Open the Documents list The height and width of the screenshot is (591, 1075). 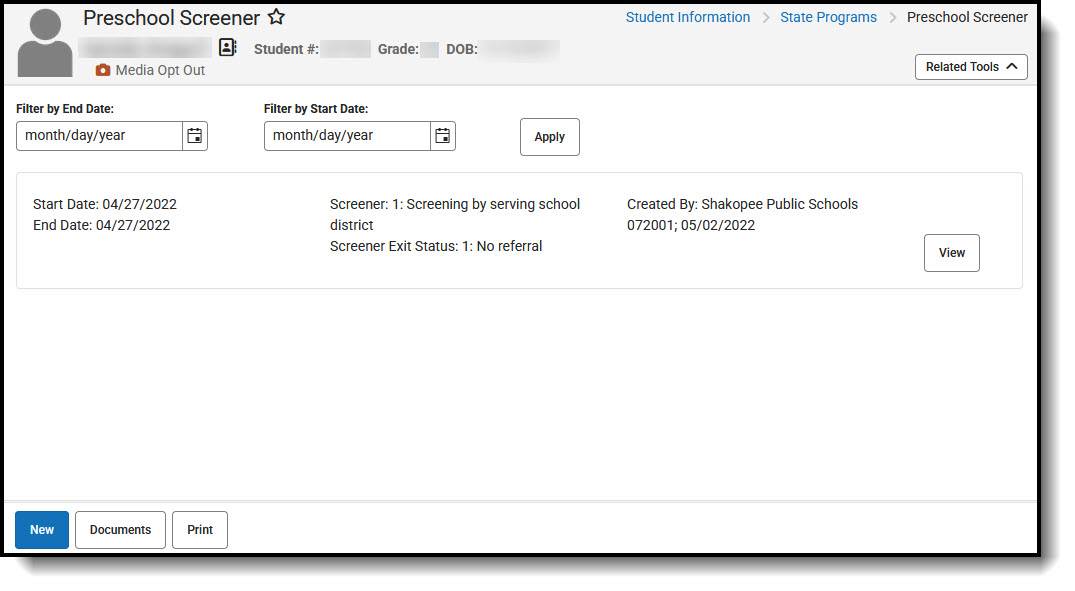pos(120,529)
